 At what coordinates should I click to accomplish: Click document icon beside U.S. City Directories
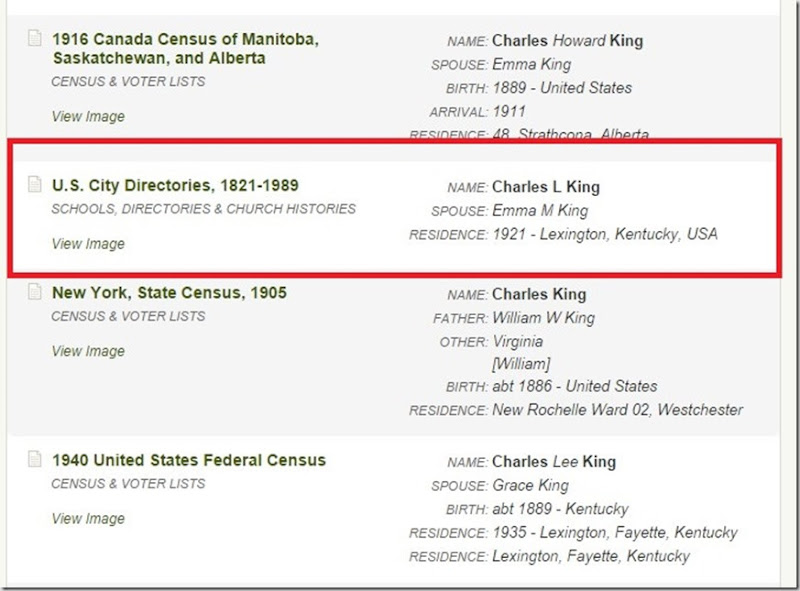click(x=35, y=186)
